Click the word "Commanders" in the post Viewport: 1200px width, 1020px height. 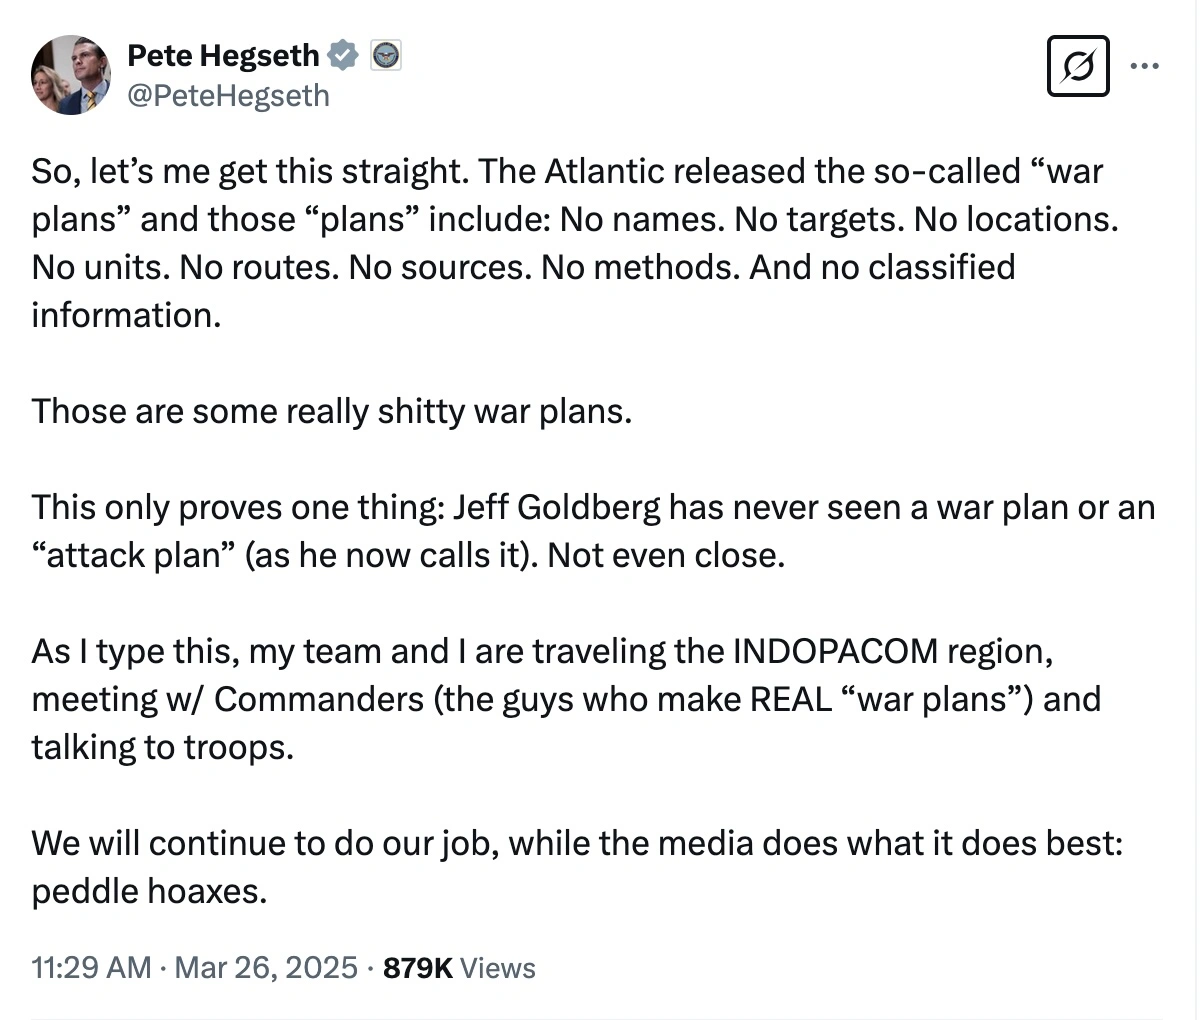click(x=319, y=699)
